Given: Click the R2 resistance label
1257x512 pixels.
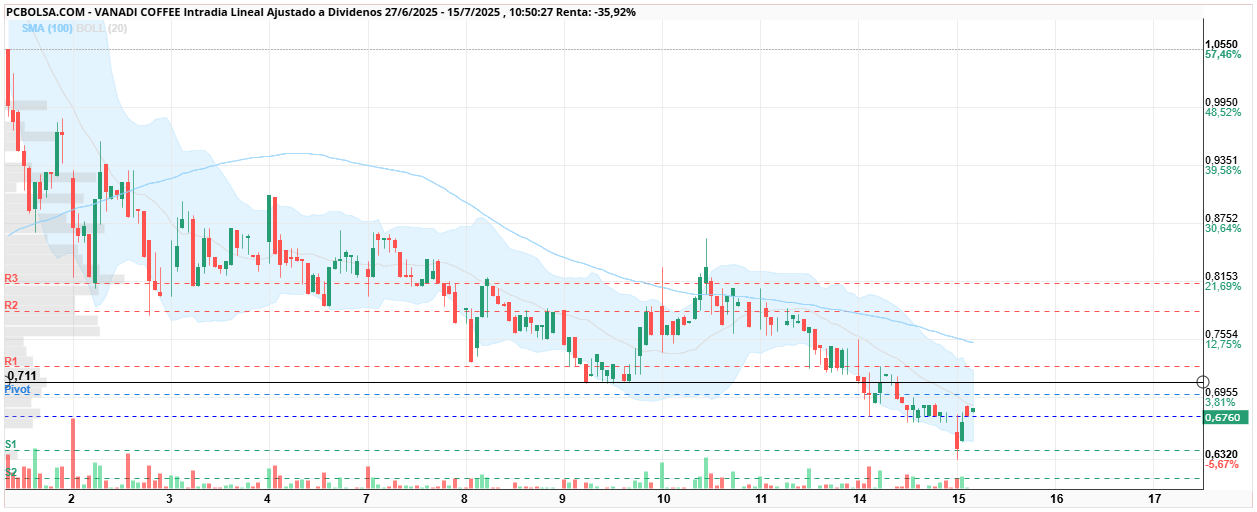Looking at the screenshot, I should pyautogui.click(x=12, y=305).
